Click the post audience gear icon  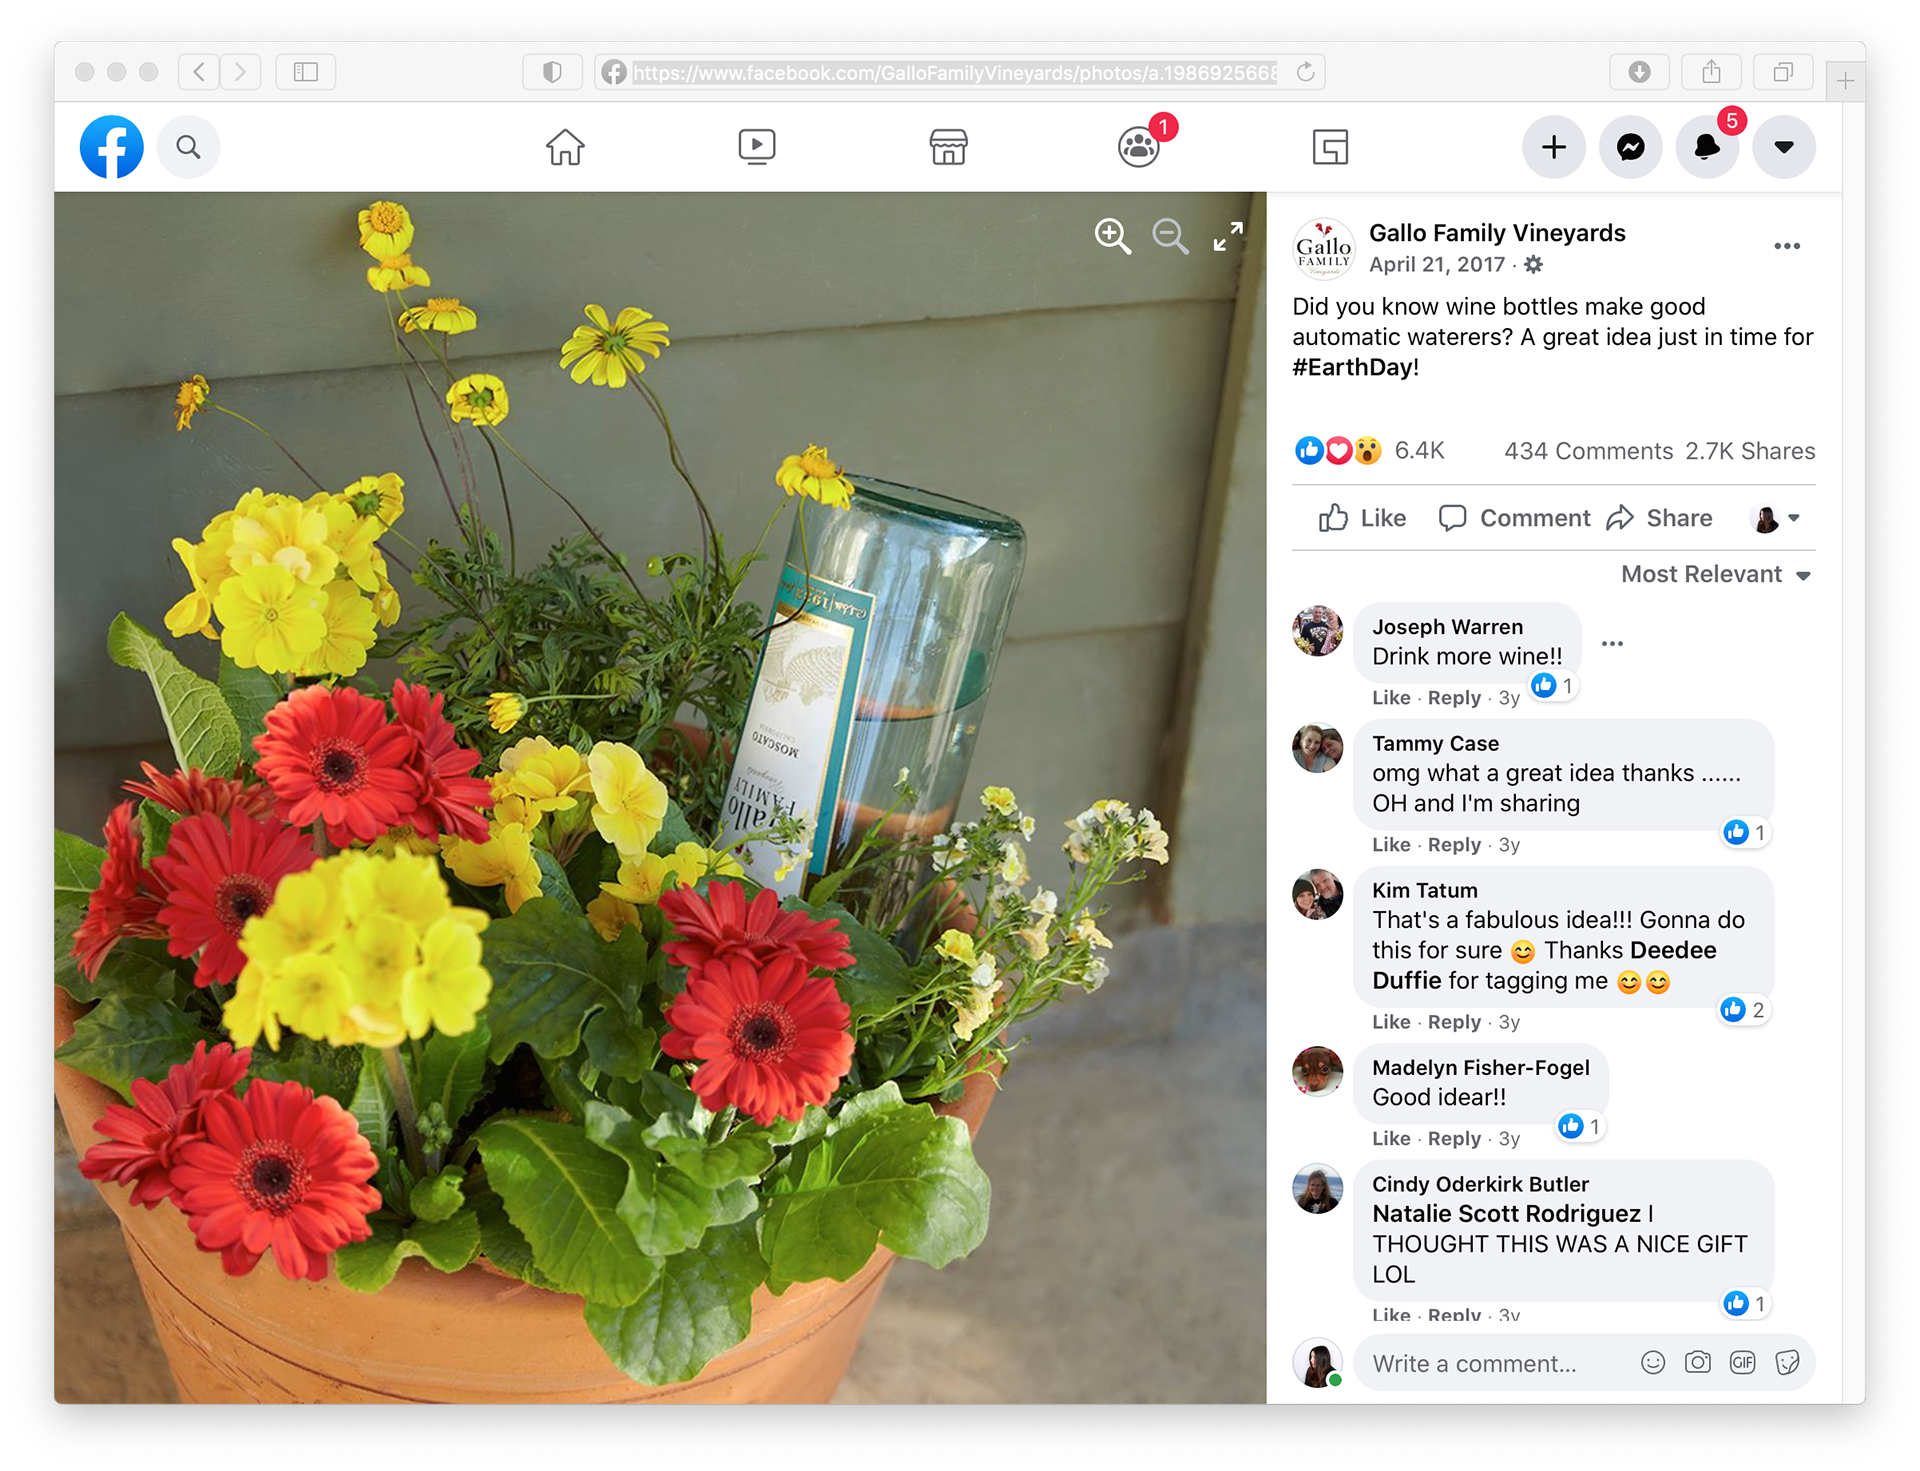coord(1533,265)
